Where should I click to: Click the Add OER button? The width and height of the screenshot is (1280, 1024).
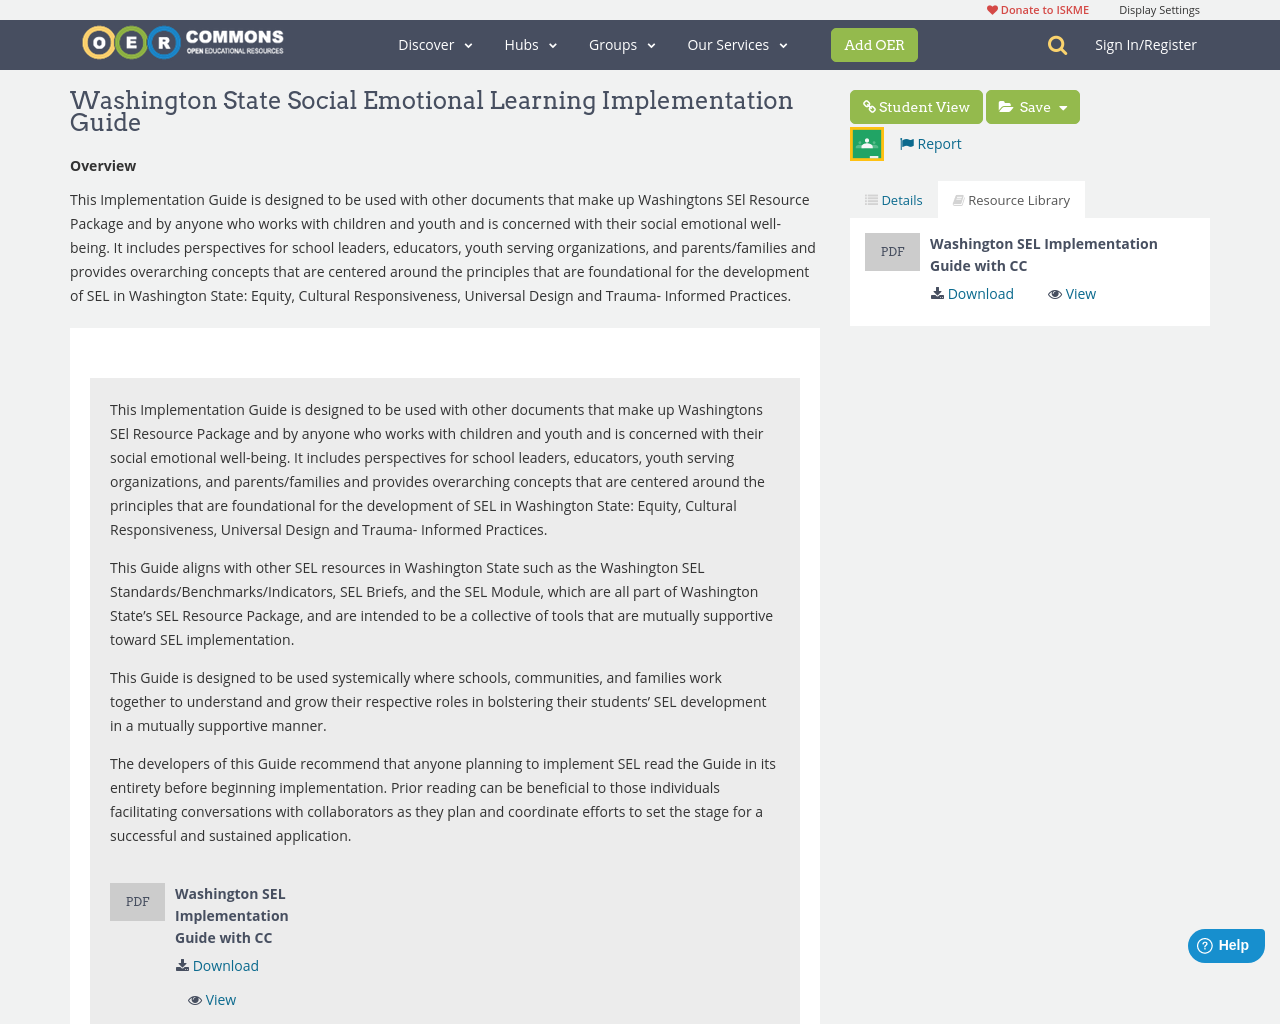click(x=874, y=45)
